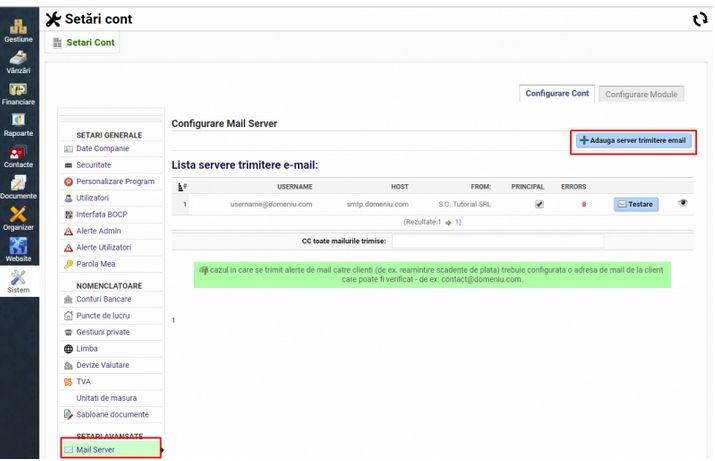Image resolution: width=715 pixels, height=461 pixels.
Task: Click Adauga server trimitere email button
Action: (632, 141)
